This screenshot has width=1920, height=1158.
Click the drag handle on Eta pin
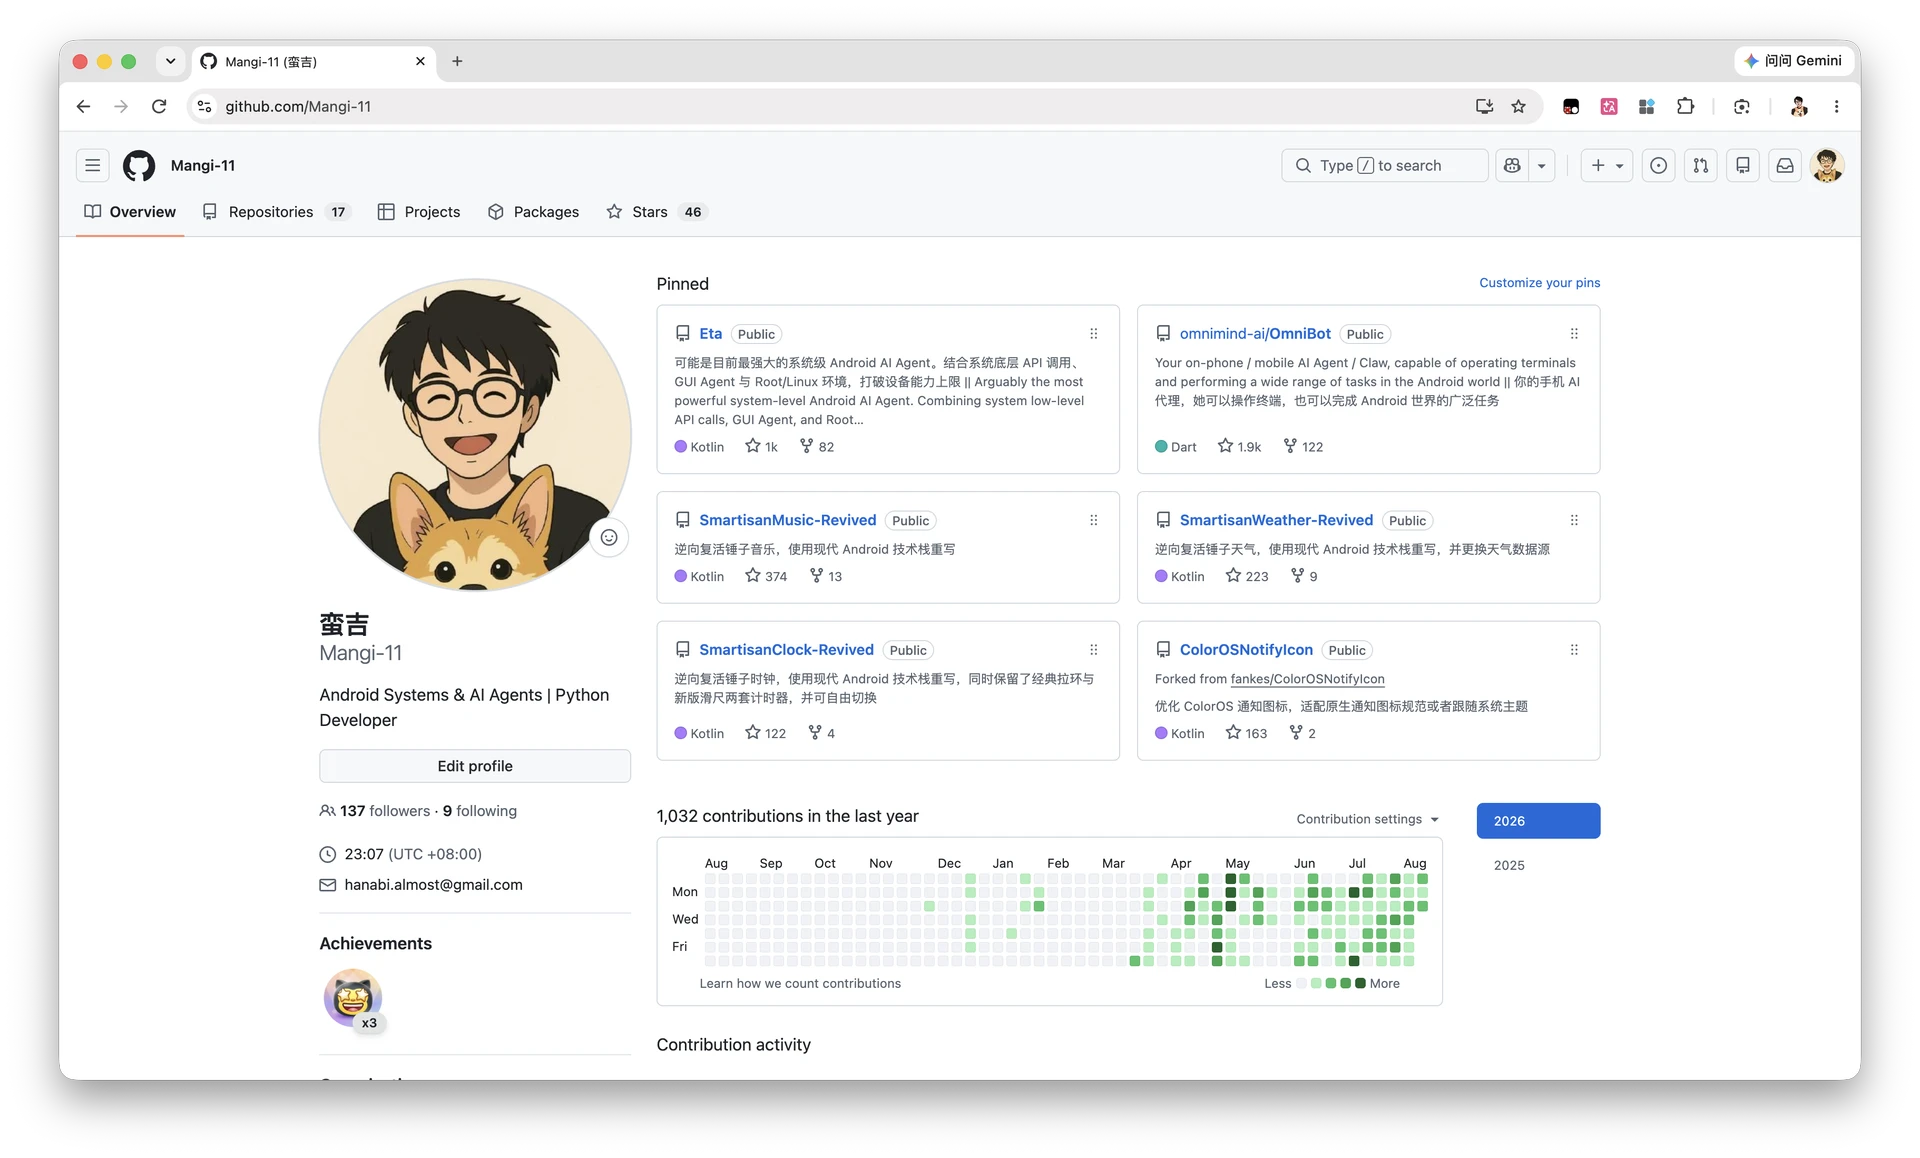1094,334
